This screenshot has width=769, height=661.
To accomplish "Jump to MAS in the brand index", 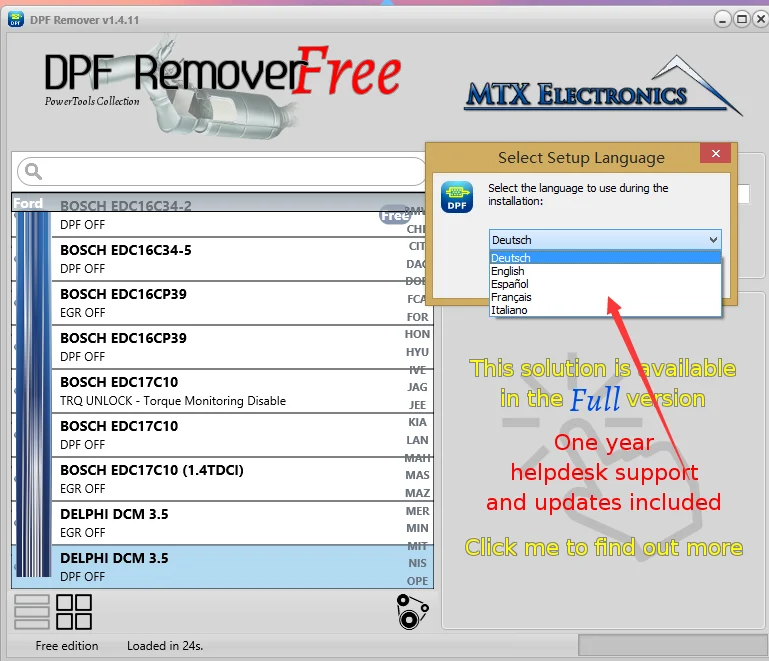I will click(417, 475).
